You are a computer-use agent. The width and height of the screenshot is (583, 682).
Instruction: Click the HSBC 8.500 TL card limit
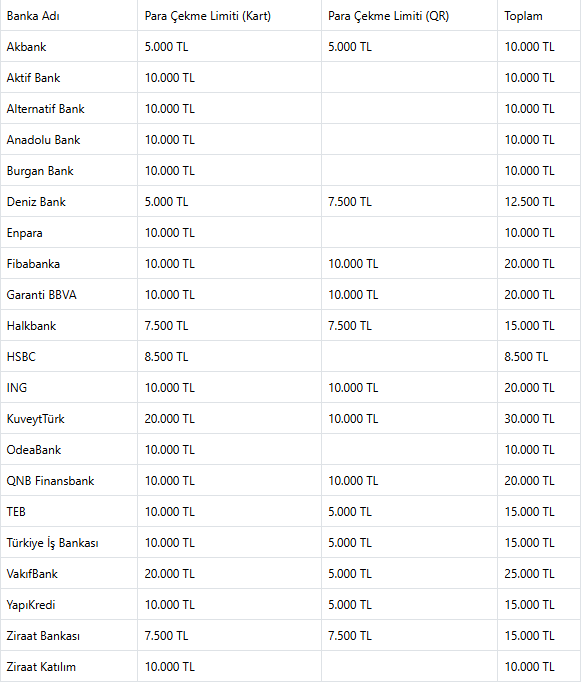[x=166, y=357]
